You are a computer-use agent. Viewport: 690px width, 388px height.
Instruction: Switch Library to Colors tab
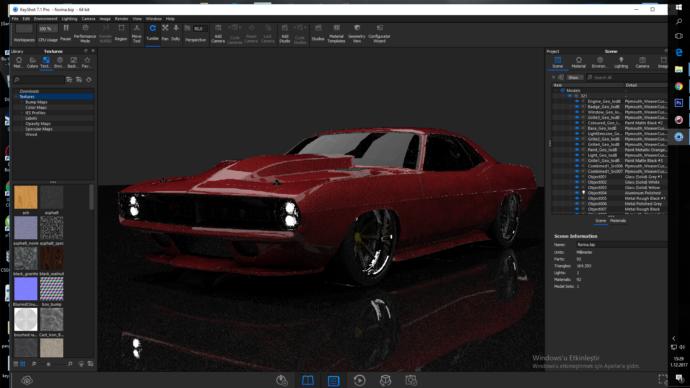pyautogui.click(x=32, y=62)
